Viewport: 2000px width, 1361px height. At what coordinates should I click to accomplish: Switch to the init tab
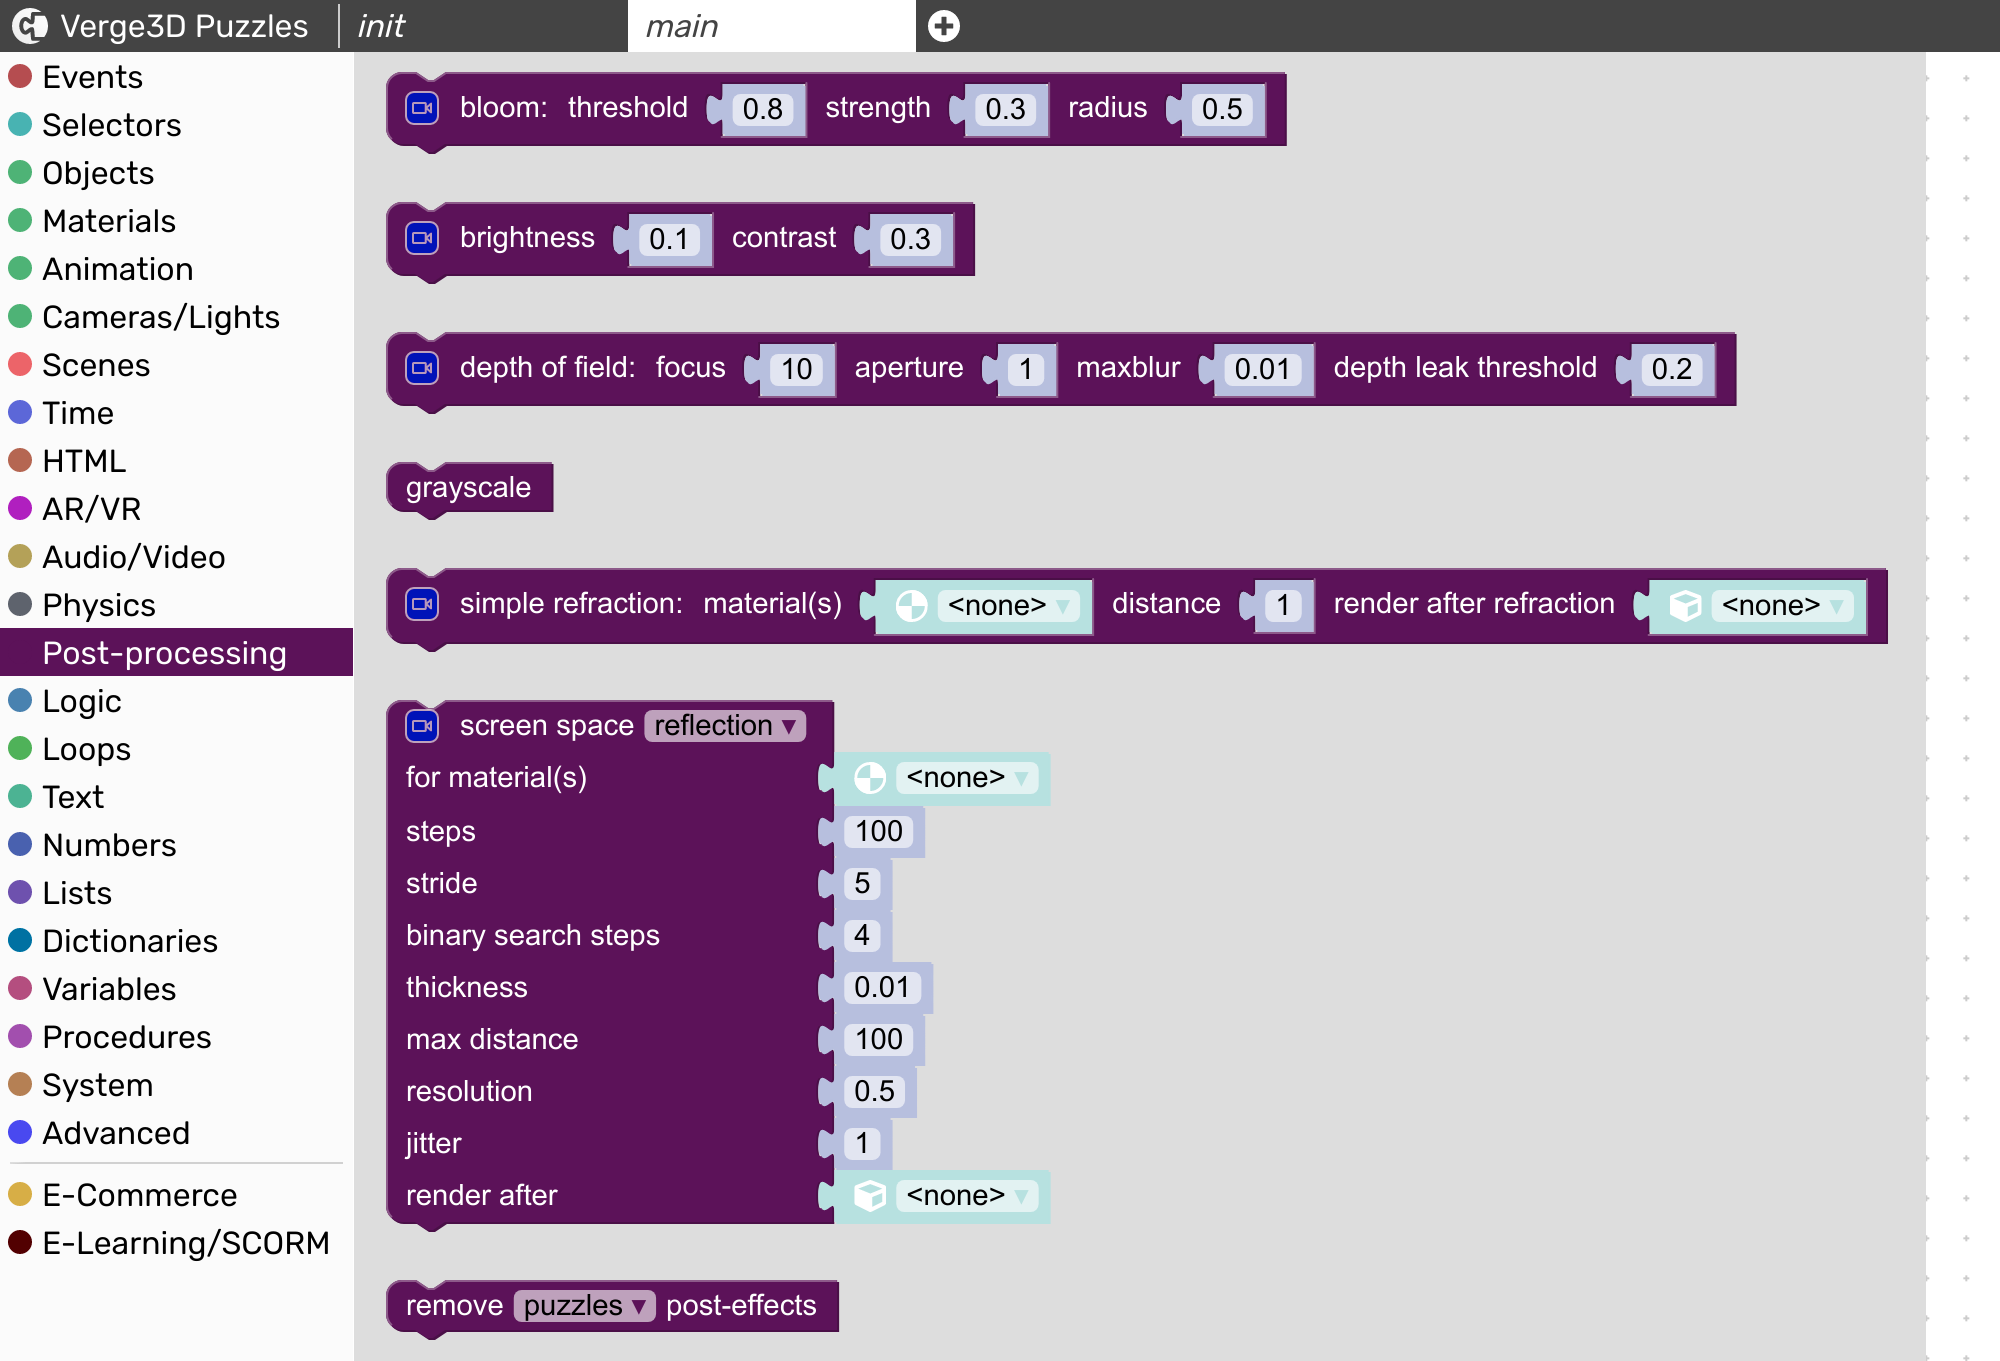tap(483, 26)
